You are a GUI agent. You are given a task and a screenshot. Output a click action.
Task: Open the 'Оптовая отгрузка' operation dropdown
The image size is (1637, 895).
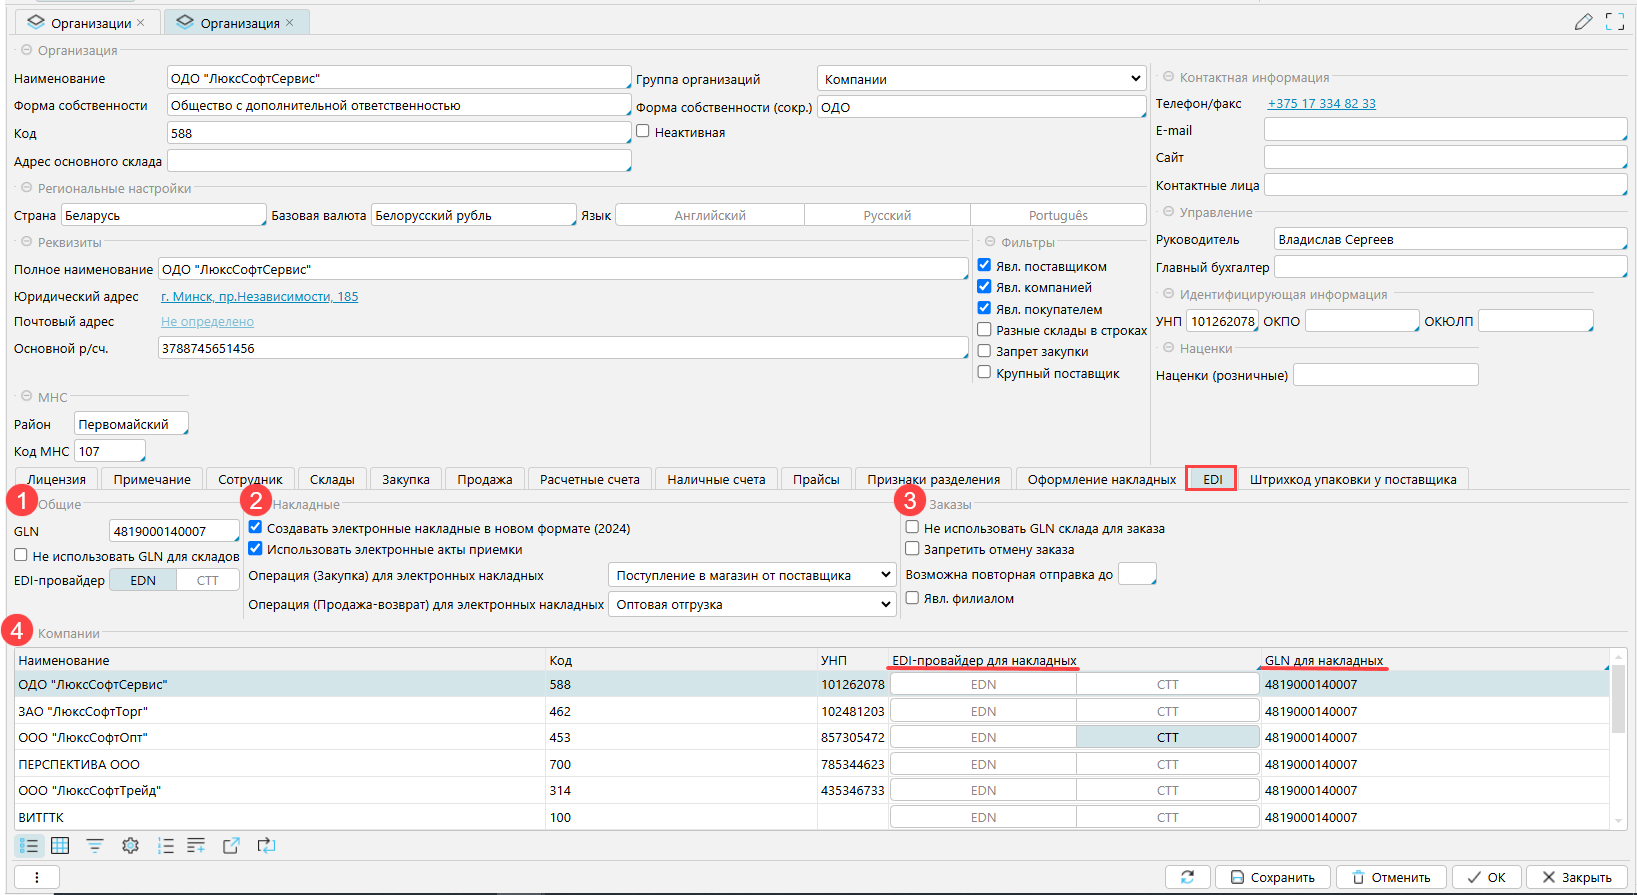[752, 604]
